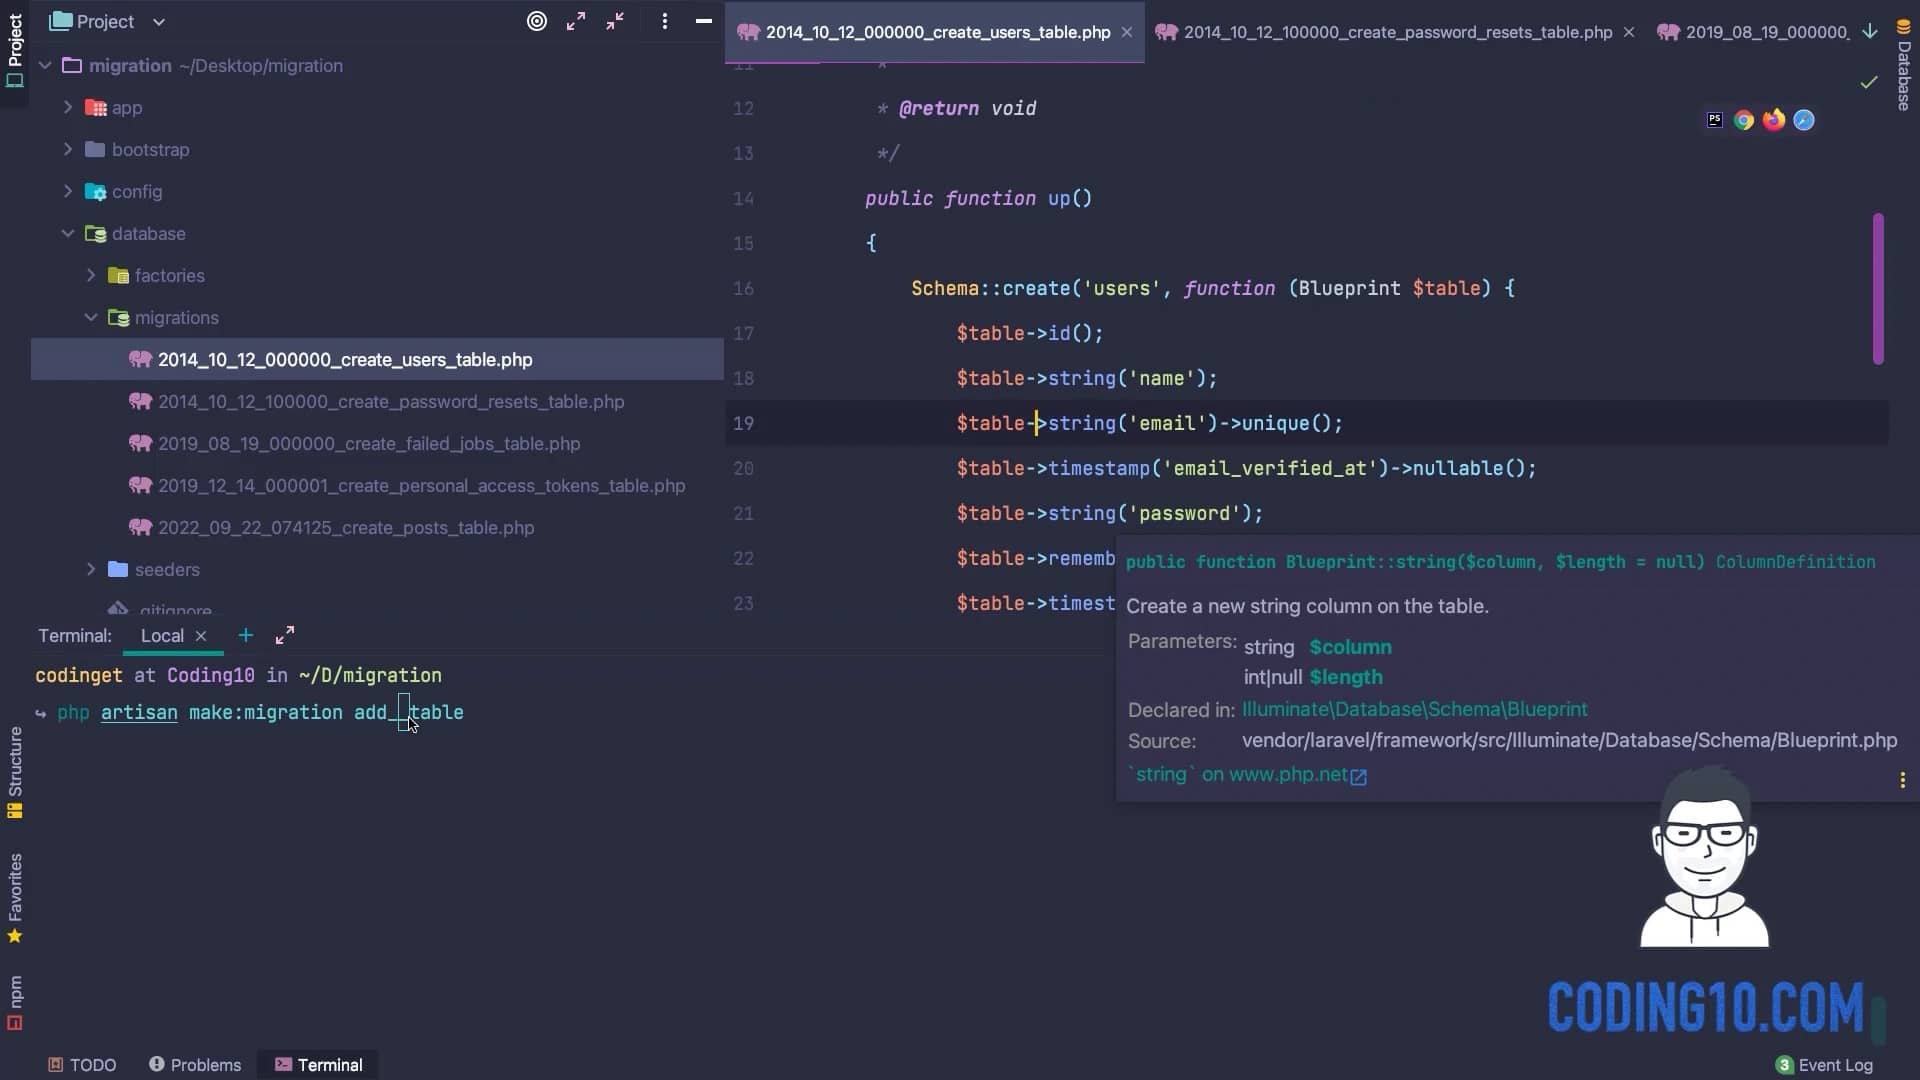
Task: Expand the seeders folder
Action: pyautogui.click(x=91, y=569)
